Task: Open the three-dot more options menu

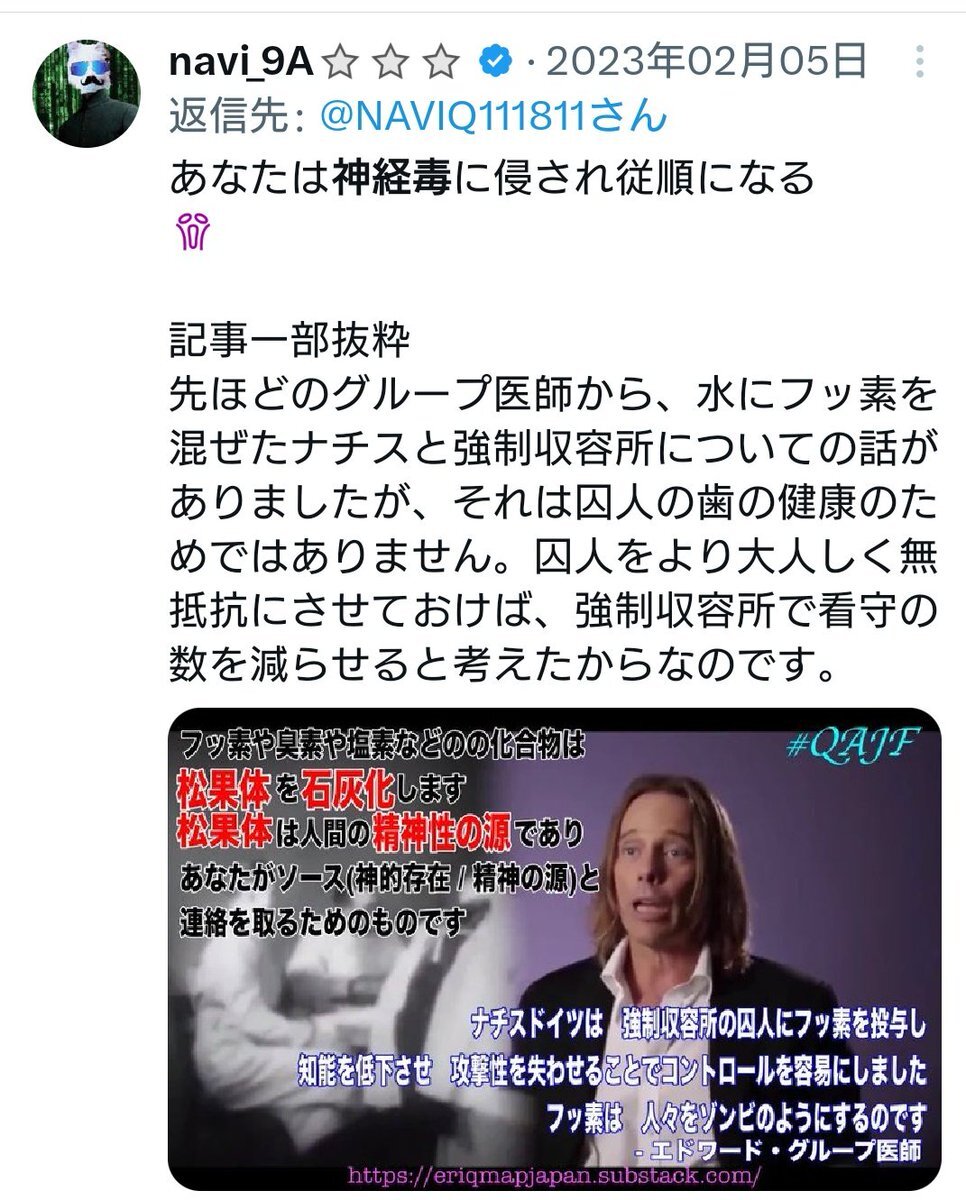Action: click(x=920, y=65)
